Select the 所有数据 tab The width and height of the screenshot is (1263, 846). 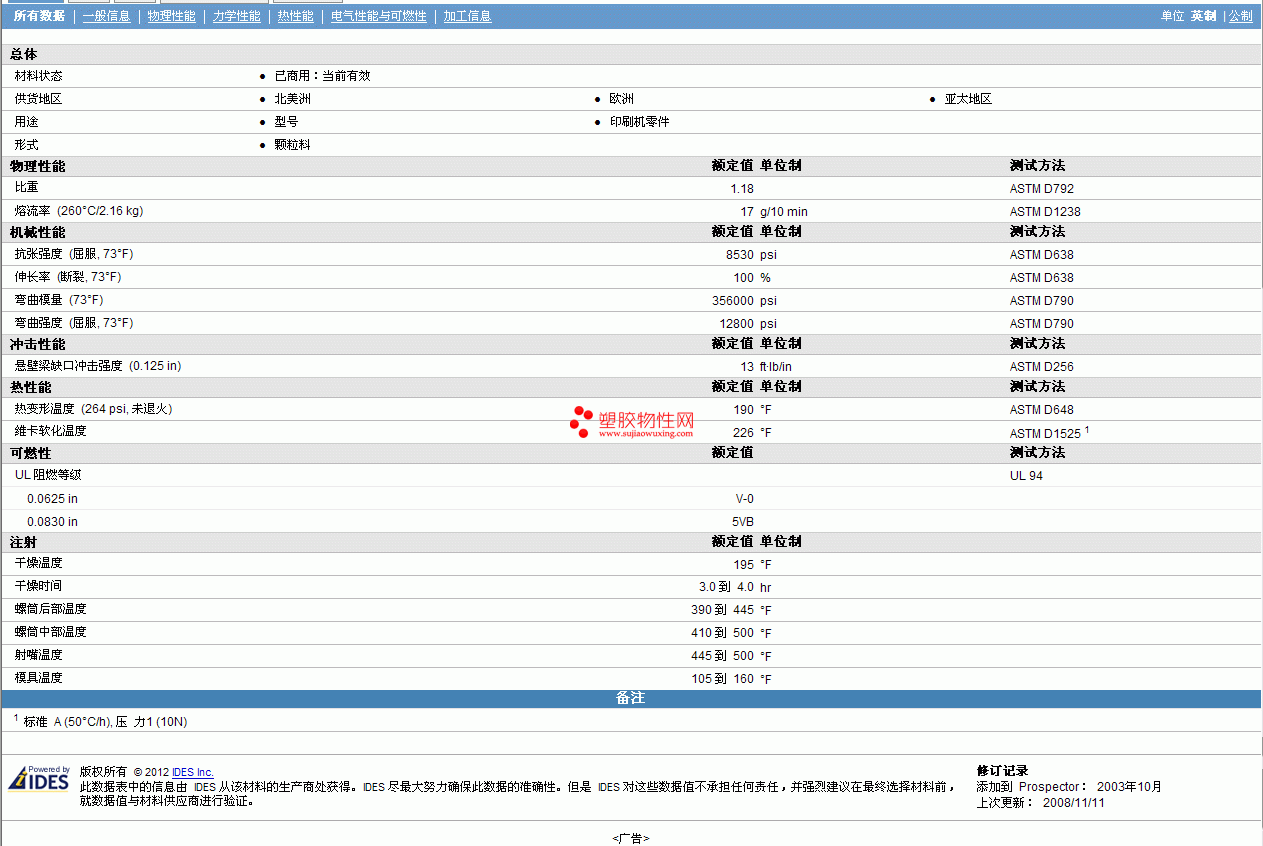[39, 16]
